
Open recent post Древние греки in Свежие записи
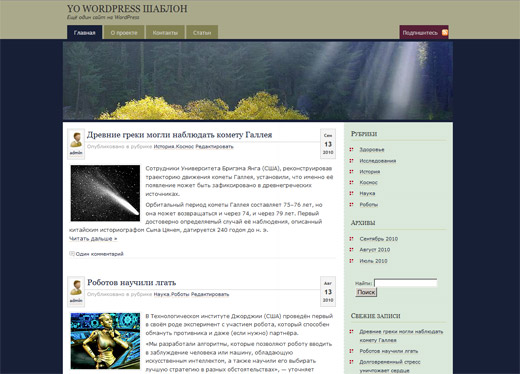point(401,336)
